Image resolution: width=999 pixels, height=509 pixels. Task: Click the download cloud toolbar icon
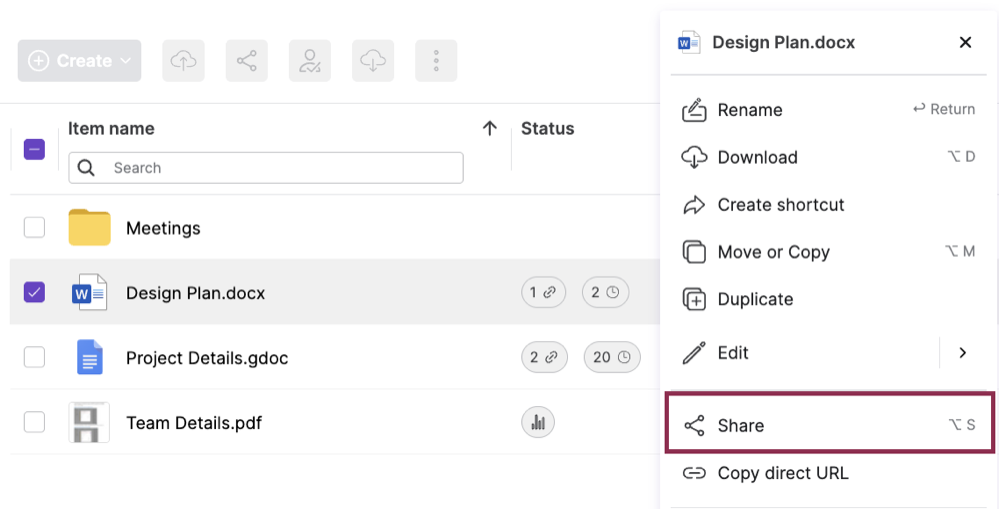point(373,61)
